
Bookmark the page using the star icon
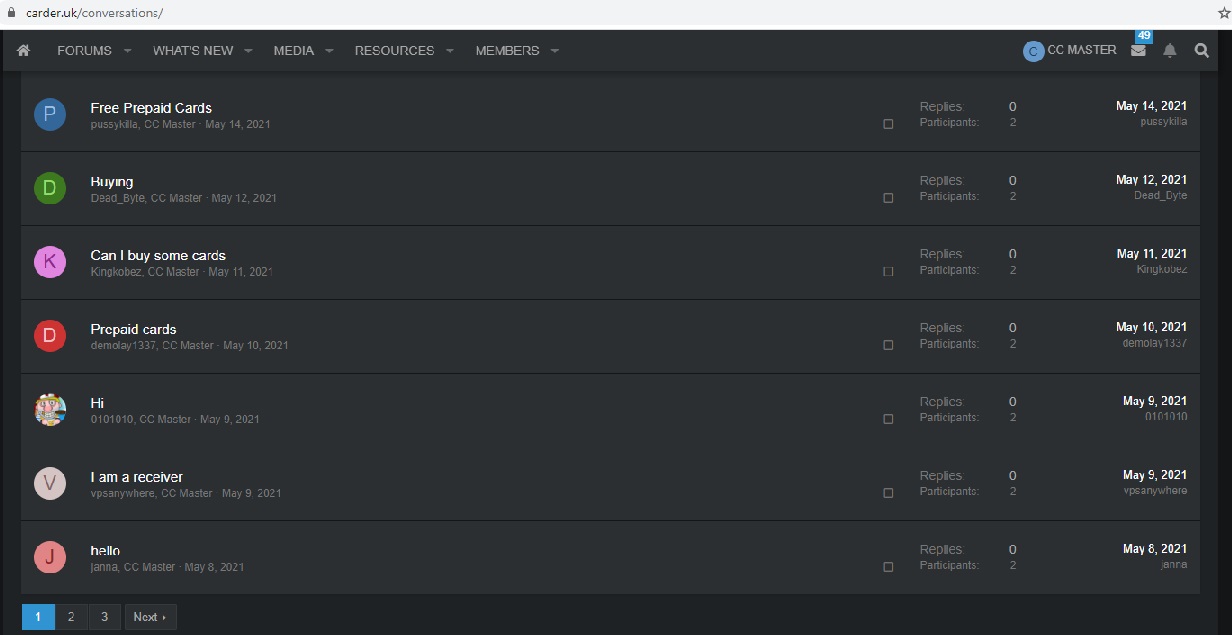(1222, 13)
